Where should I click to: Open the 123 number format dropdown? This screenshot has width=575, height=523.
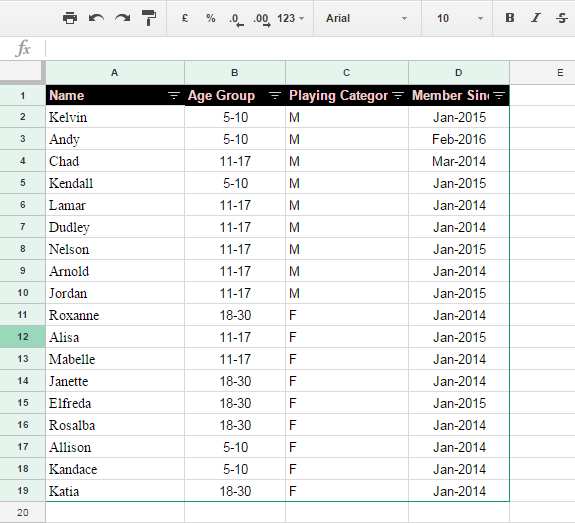pyautogui.click(x=290, y=18)
